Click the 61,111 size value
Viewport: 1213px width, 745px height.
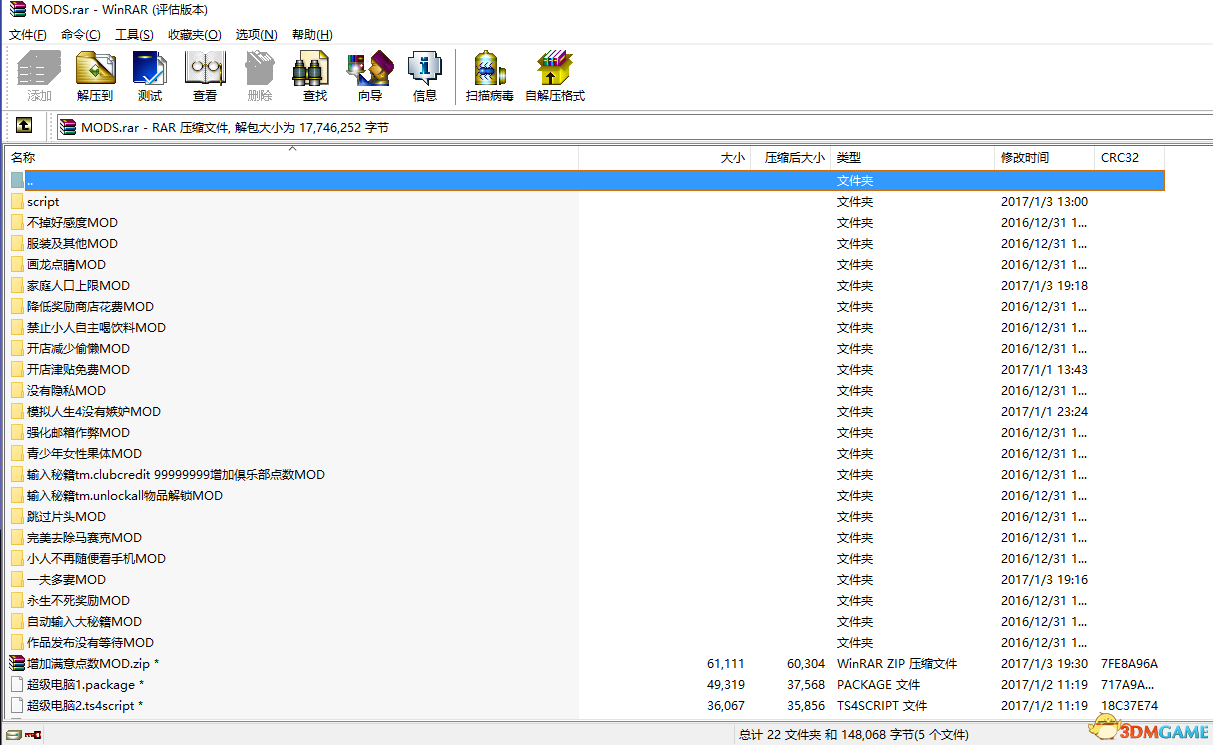coord(725,663)
